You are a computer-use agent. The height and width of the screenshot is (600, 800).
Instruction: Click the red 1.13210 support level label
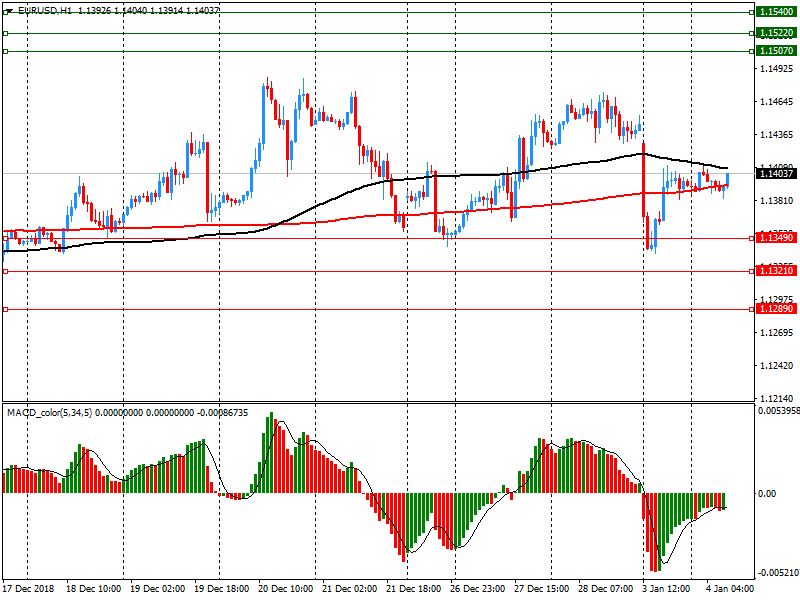tap(776, 271)
